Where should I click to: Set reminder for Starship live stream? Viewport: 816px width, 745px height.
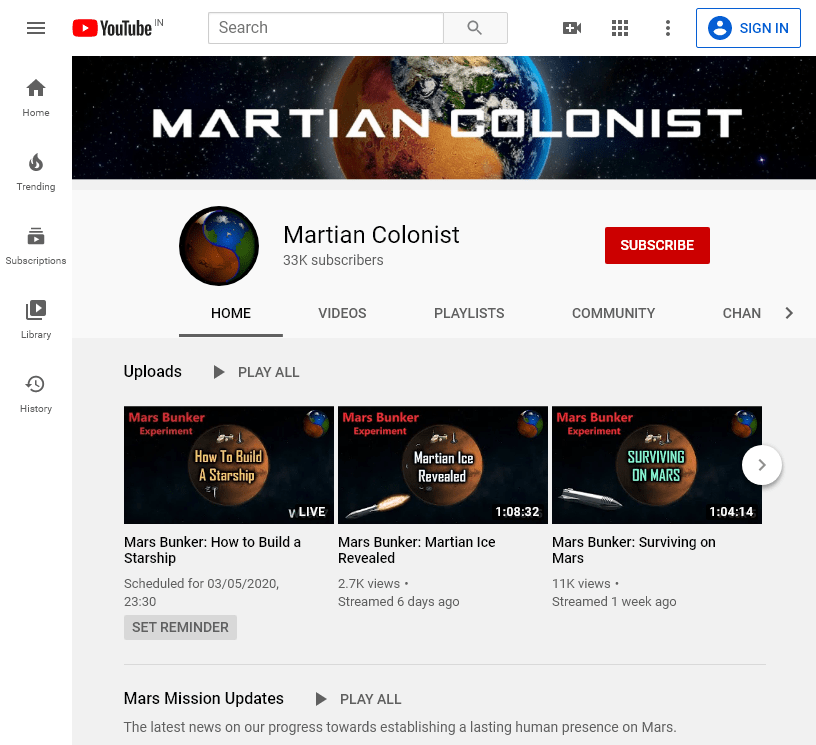(180, 627)
